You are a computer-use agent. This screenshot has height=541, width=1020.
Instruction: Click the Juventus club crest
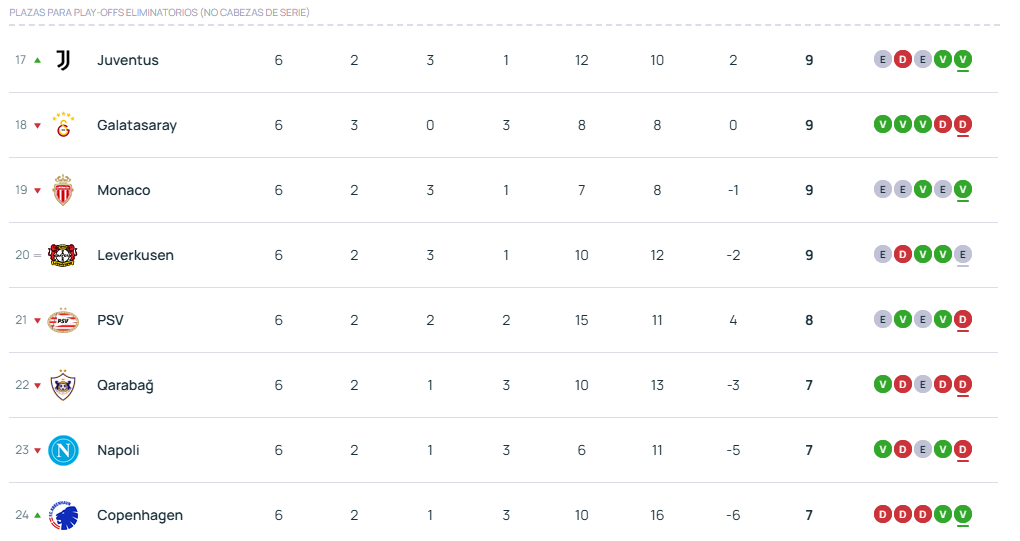click(x=63, y=60)
